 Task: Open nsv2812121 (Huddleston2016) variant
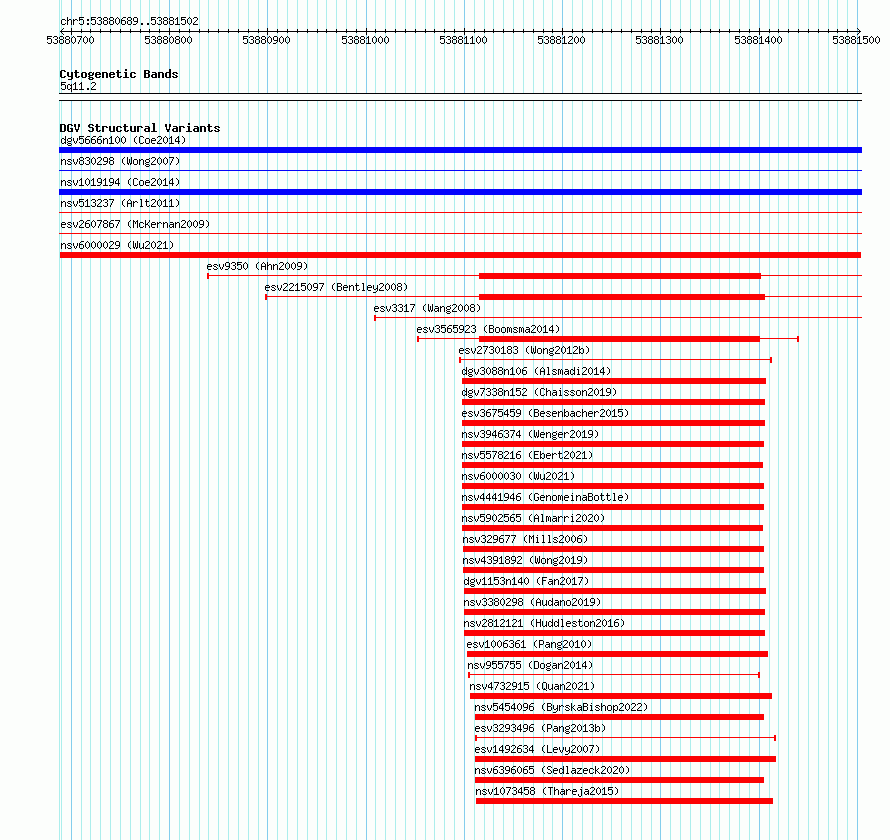(544, 623)
